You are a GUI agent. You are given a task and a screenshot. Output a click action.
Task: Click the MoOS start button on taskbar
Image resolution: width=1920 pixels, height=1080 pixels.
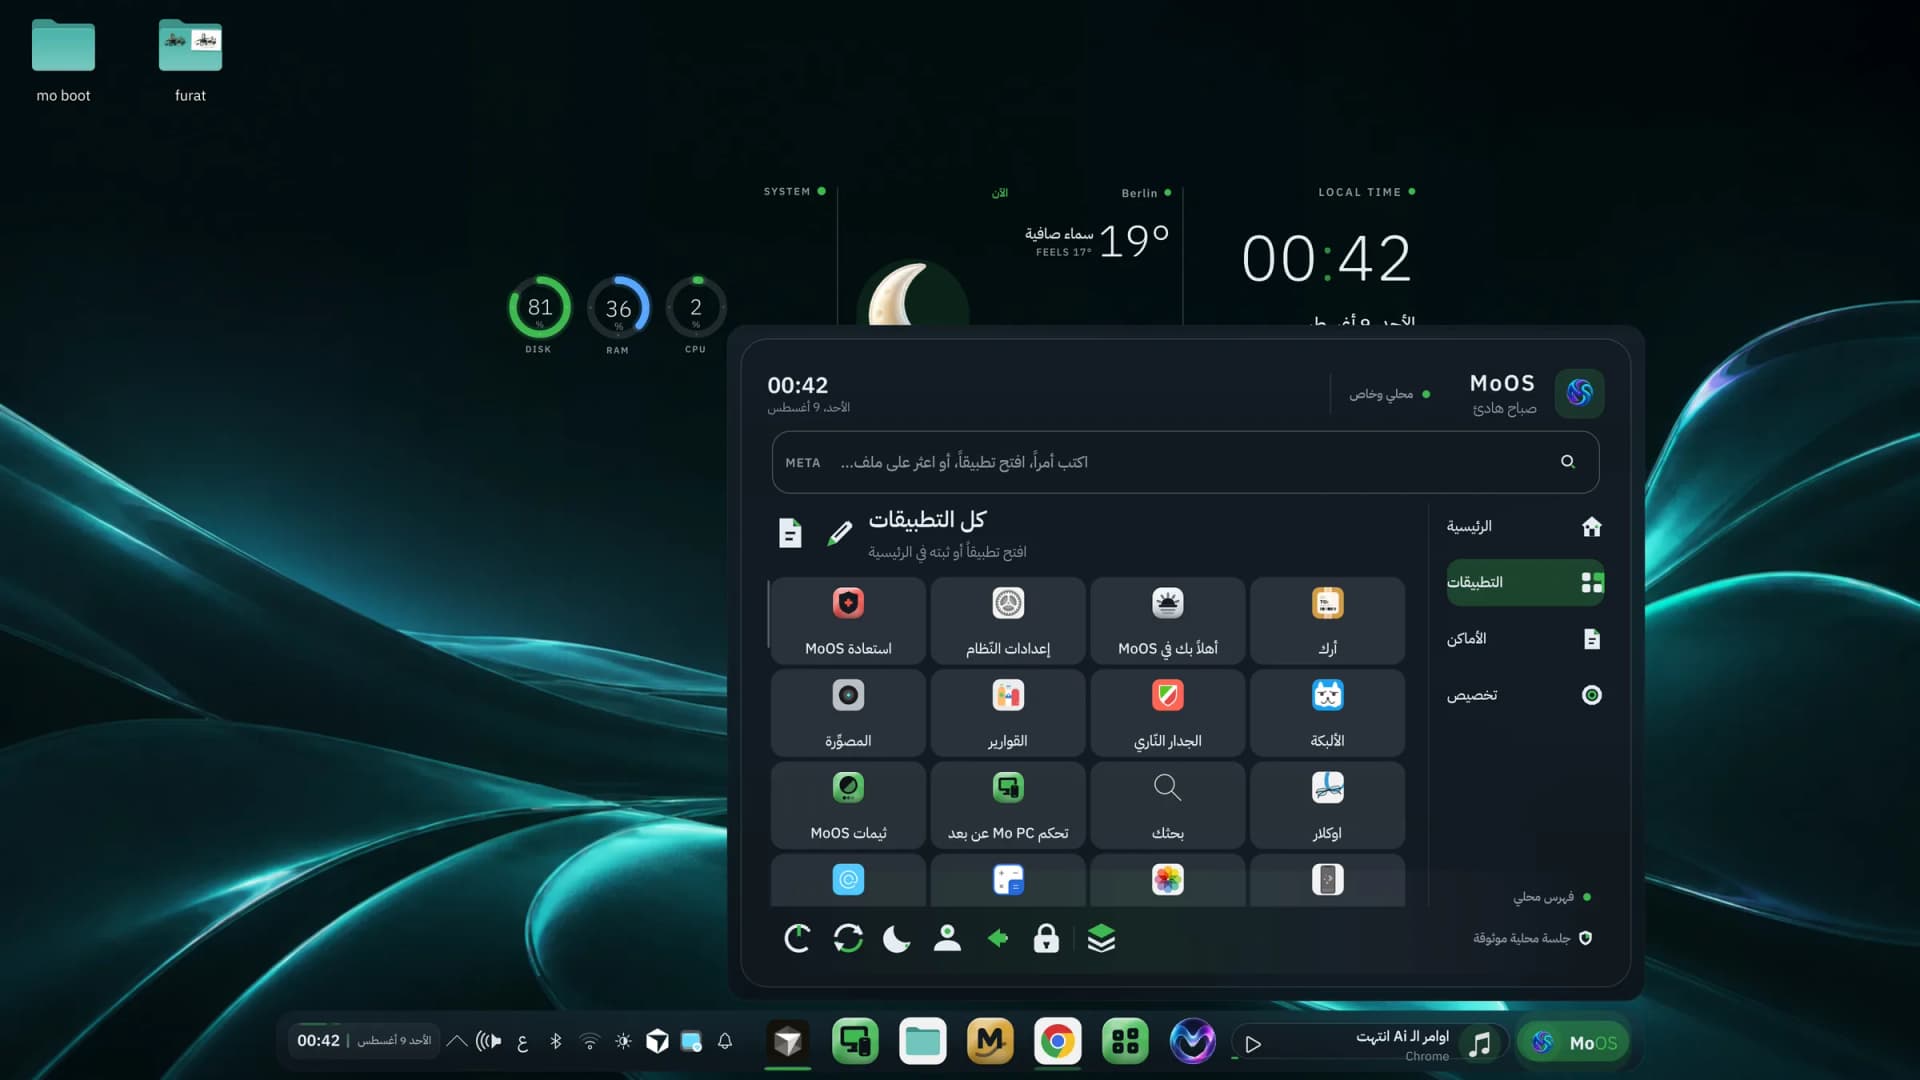(1574, 1042)
